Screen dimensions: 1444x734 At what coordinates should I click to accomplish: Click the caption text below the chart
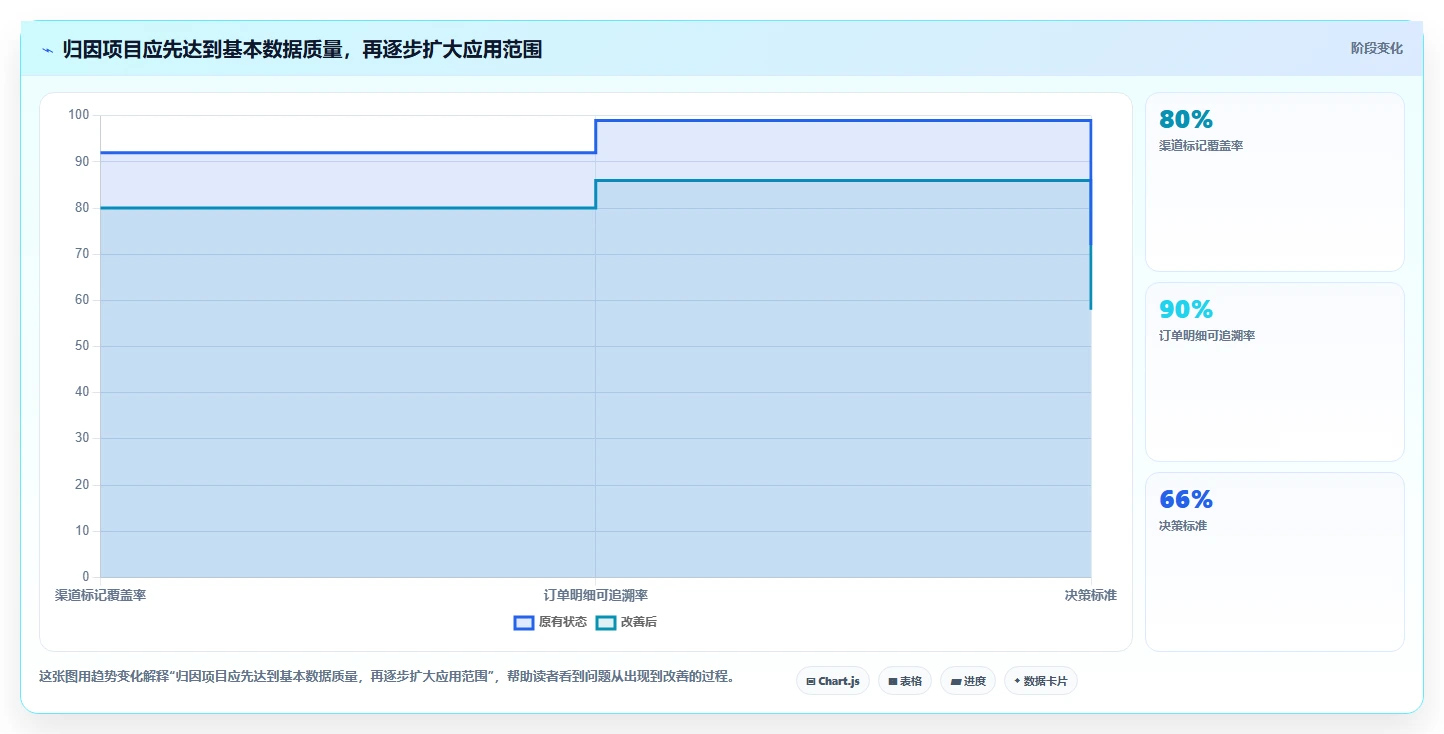[x=386, y=677]
